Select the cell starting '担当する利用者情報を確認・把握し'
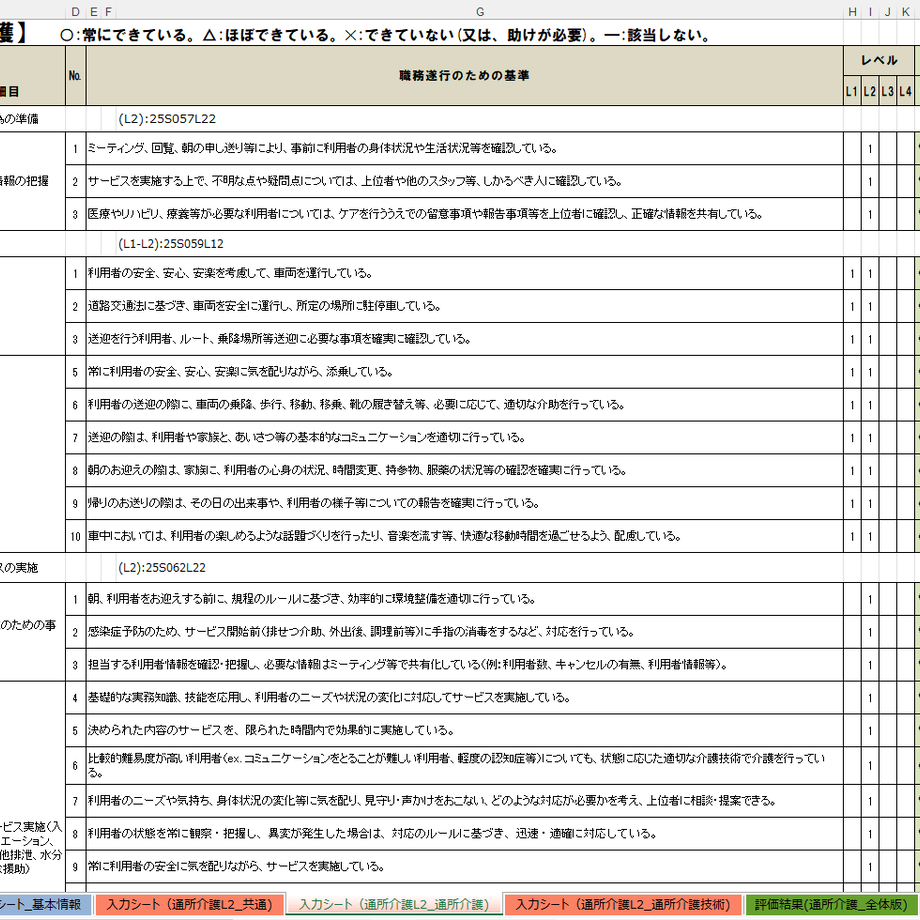The height and width of the screenshot is (920, 920). (x=465, y=665)
